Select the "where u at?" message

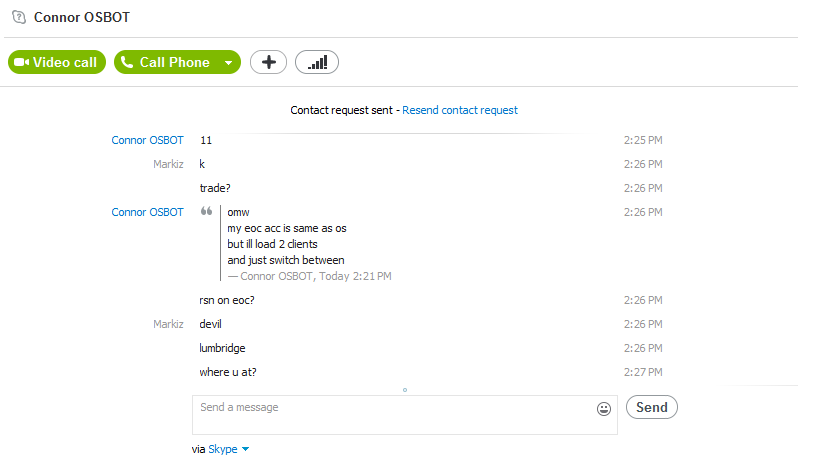(228, 372)
